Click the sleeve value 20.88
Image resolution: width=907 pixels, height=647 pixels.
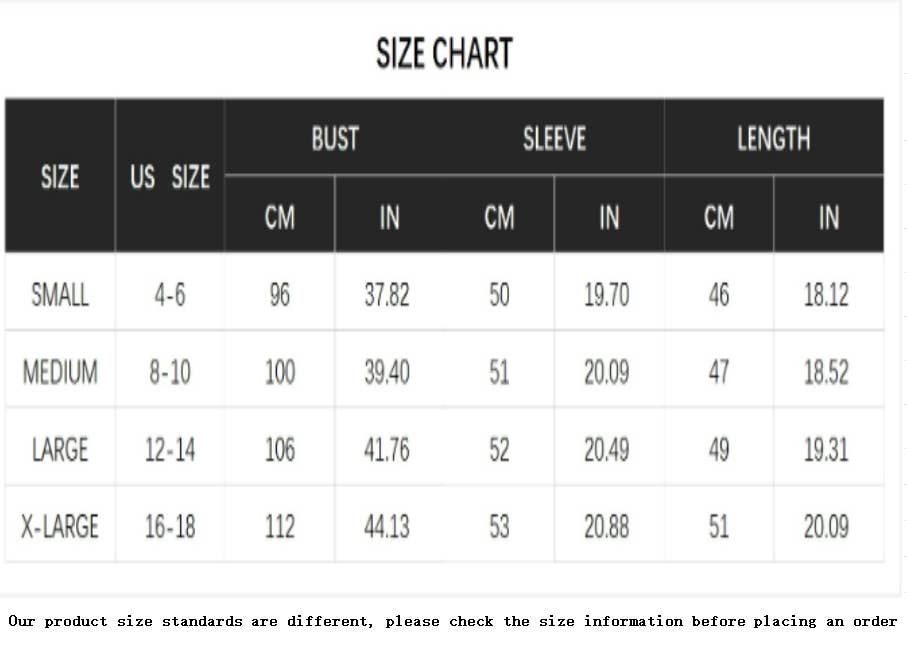[607, 526]
